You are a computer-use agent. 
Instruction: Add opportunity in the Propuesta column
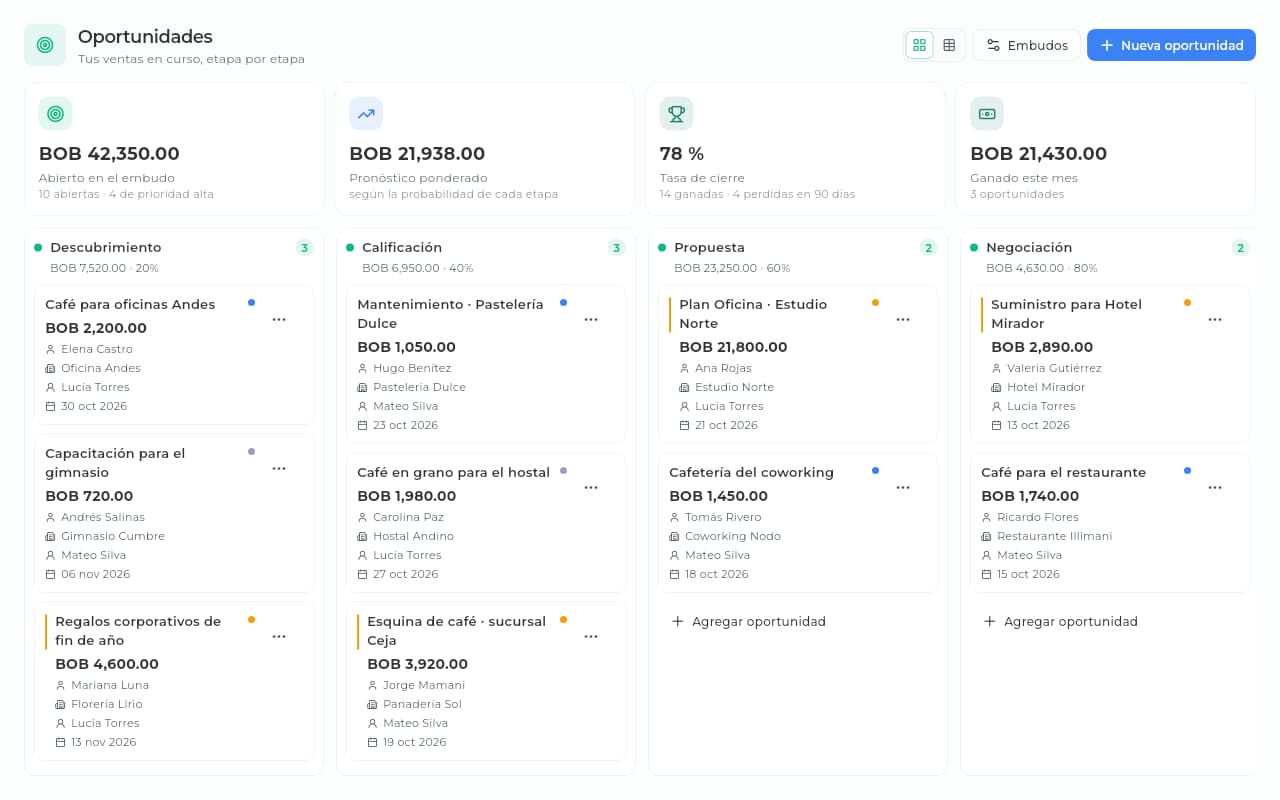[x=748, y=621]
